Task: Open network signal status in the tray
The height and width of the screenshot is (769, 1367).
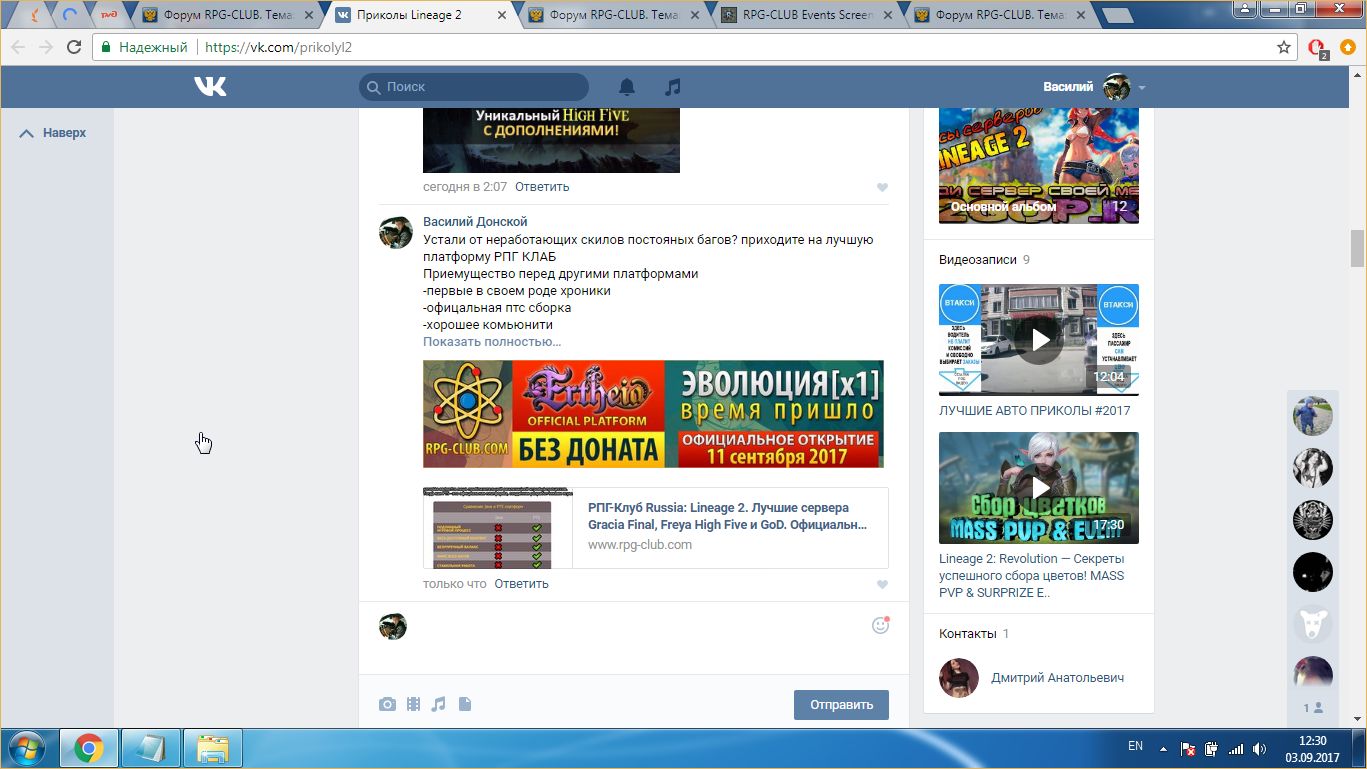Action: pos(1236,748)
